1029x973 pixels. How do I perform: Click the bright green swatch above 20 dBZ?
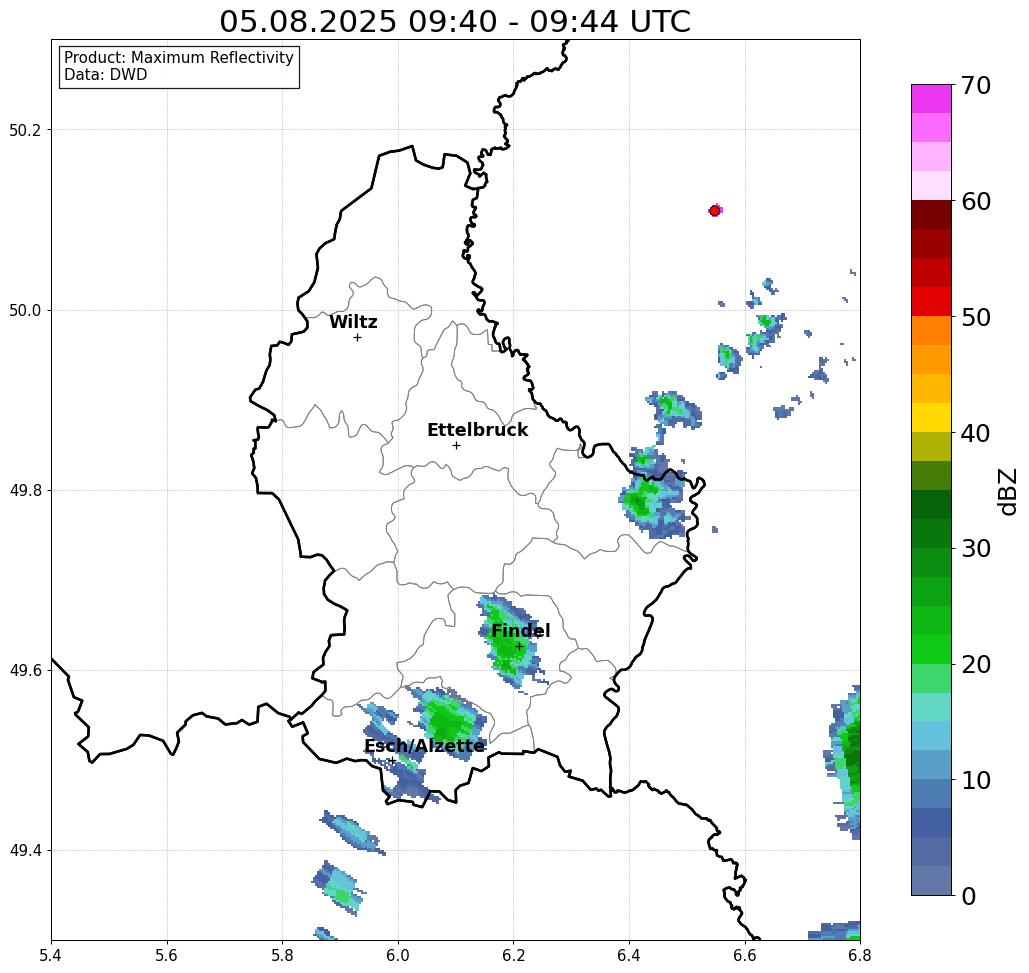coord(931,649)
